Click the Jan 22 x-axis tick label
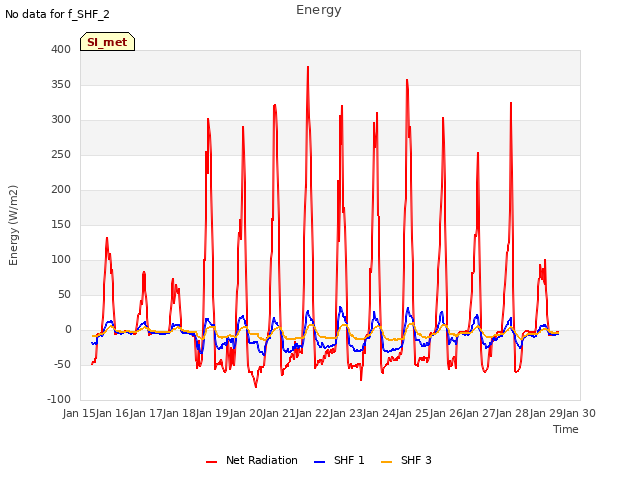This screenshot has width=640, height=480. (312, 413)
